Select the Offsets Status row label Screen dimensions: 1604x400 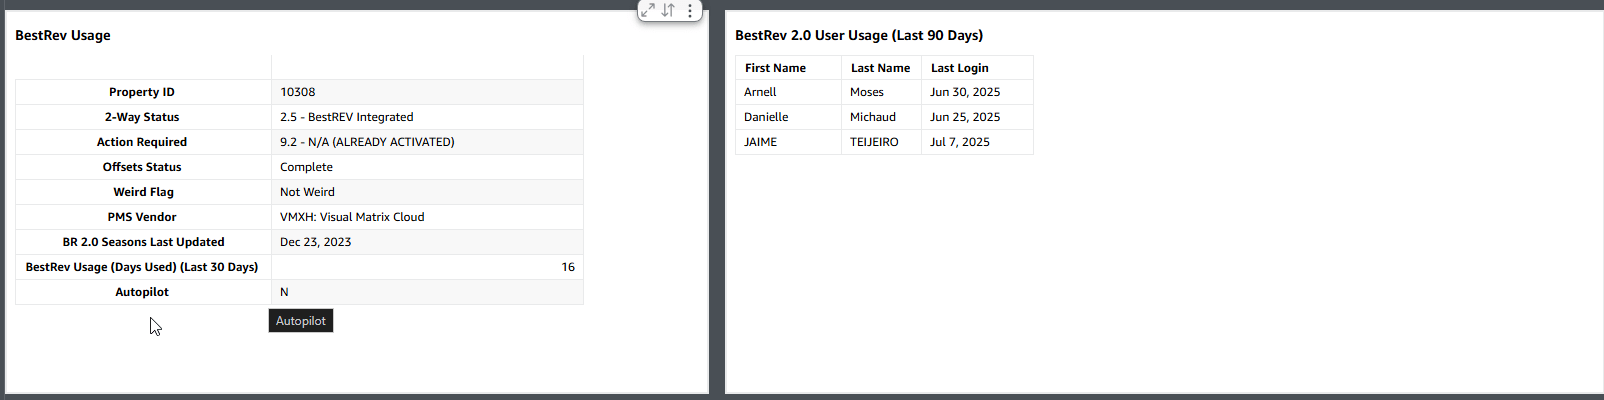coord(142,167)
